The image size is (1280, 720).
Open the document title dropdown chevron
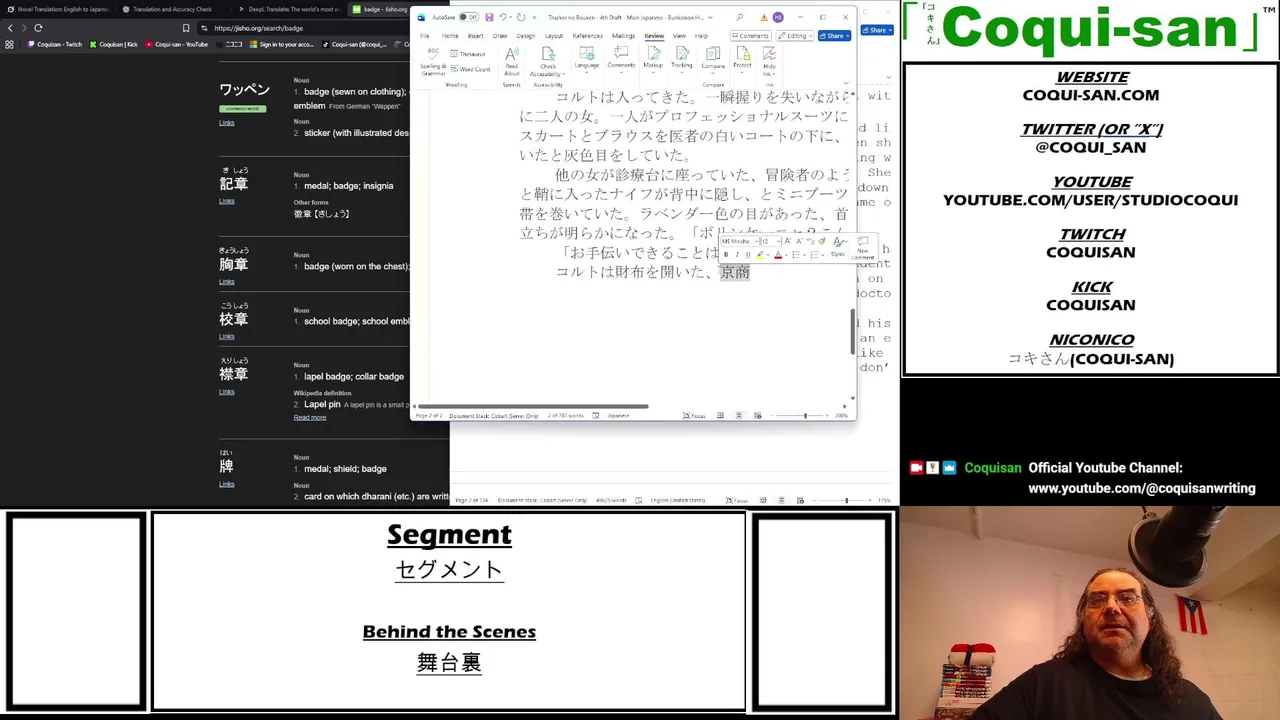(x=711, y=17)
